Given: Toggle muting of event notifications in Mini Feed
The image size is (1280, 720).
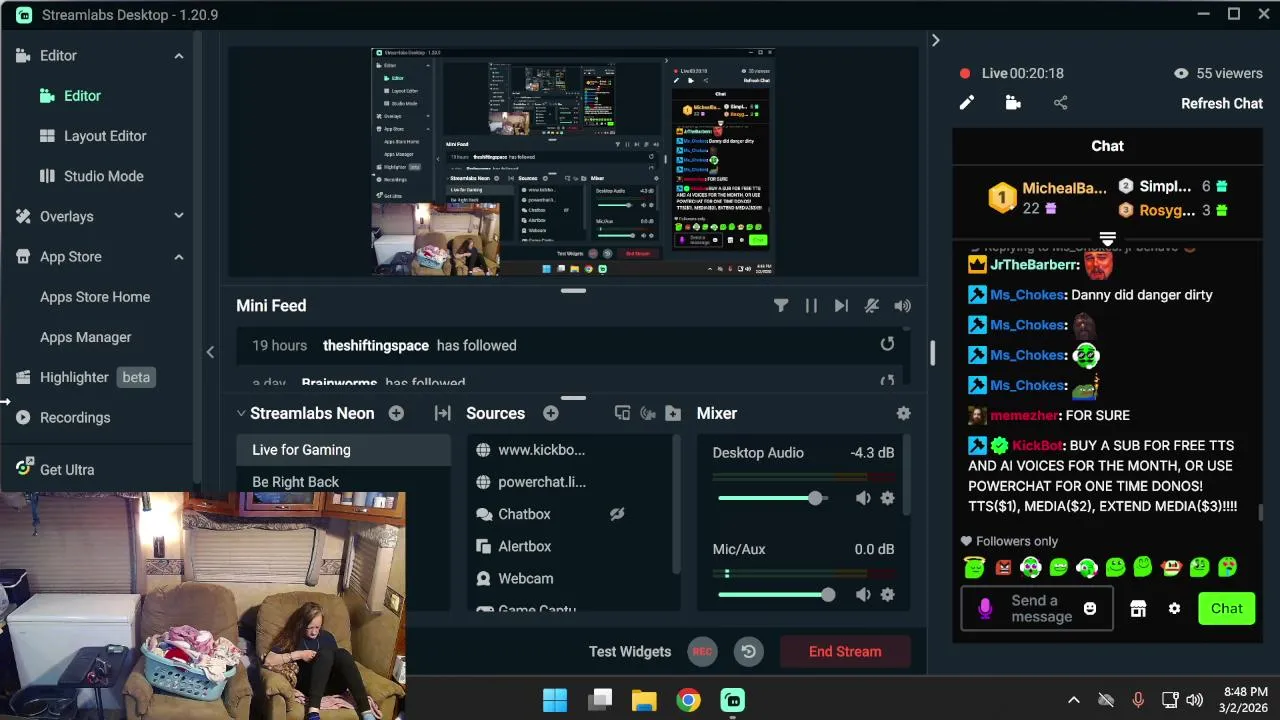Looking at the screenshot, I should (872, 306).
